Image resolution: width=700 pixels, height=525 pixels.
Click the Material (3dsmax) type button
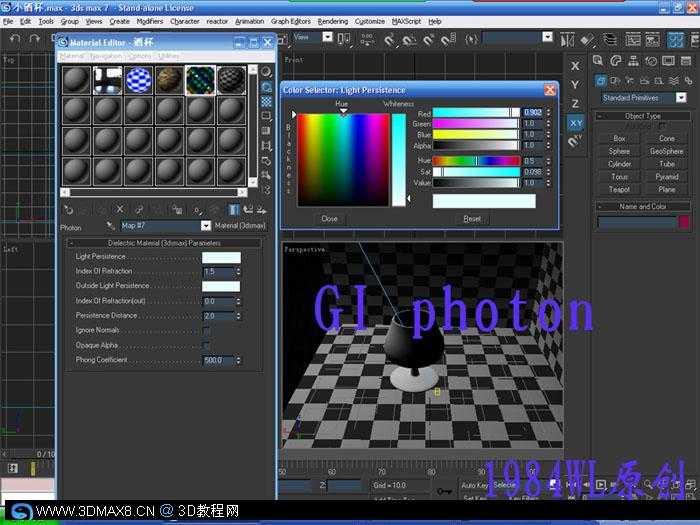point(240,226)
